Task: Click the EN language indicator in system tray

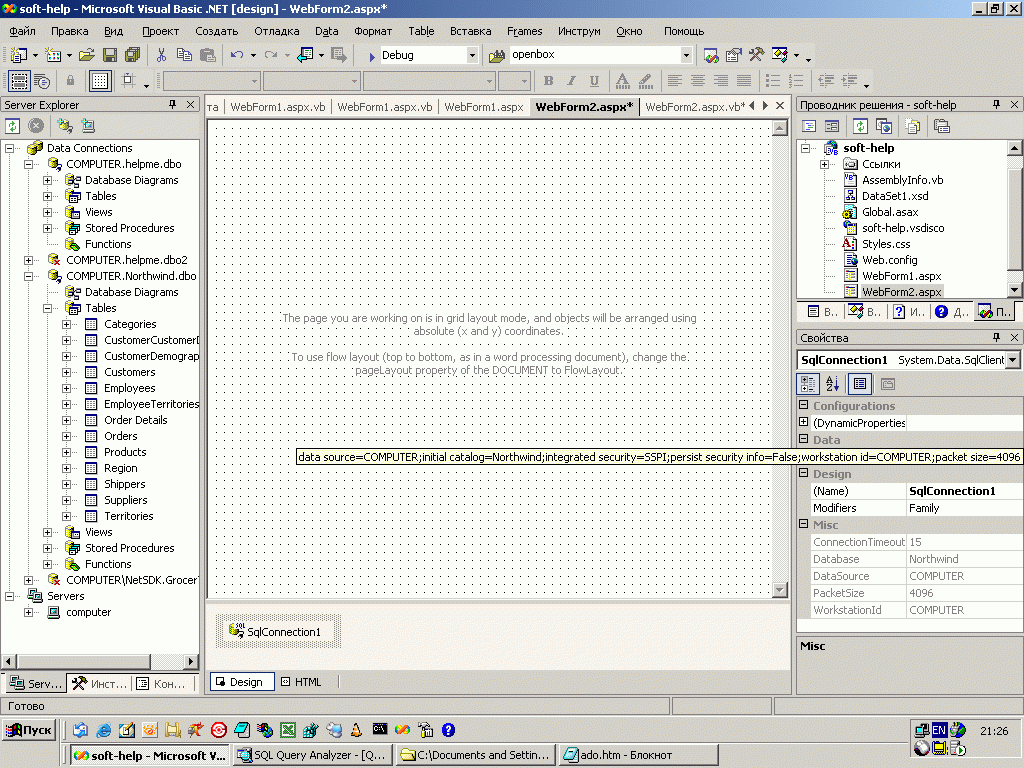Action: pos(939,730)
